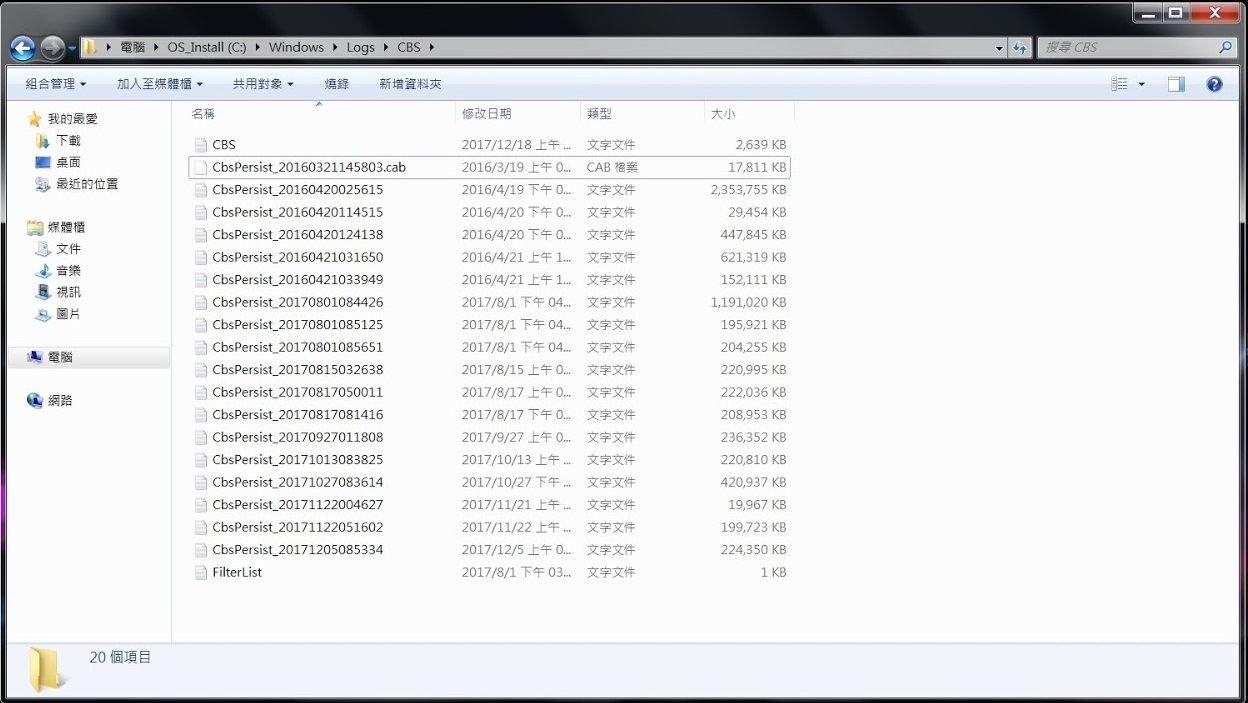Screen dimensions: 1248x703
Task: Click the CAB file icon of CbsPersist_20160321145803.cab
Action: click(x=200, y=167)
